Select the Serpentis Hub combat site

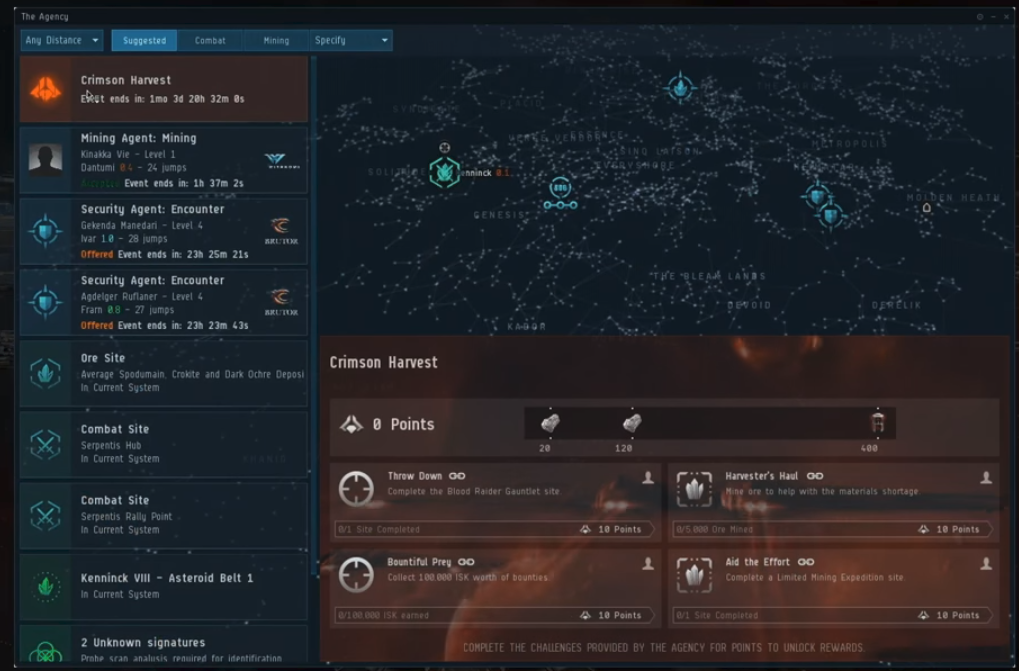click(x=163, y=445)
